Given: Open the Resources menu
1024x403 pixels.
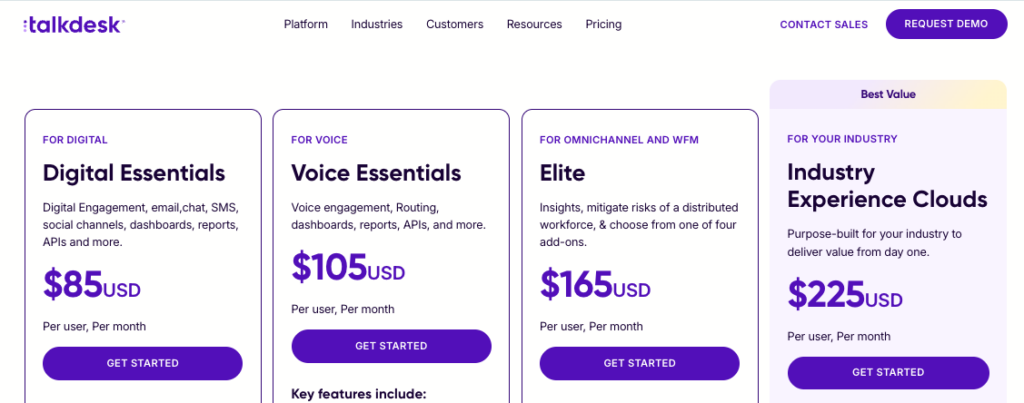Looking at the screenshot, I should (x=534, y=24).
